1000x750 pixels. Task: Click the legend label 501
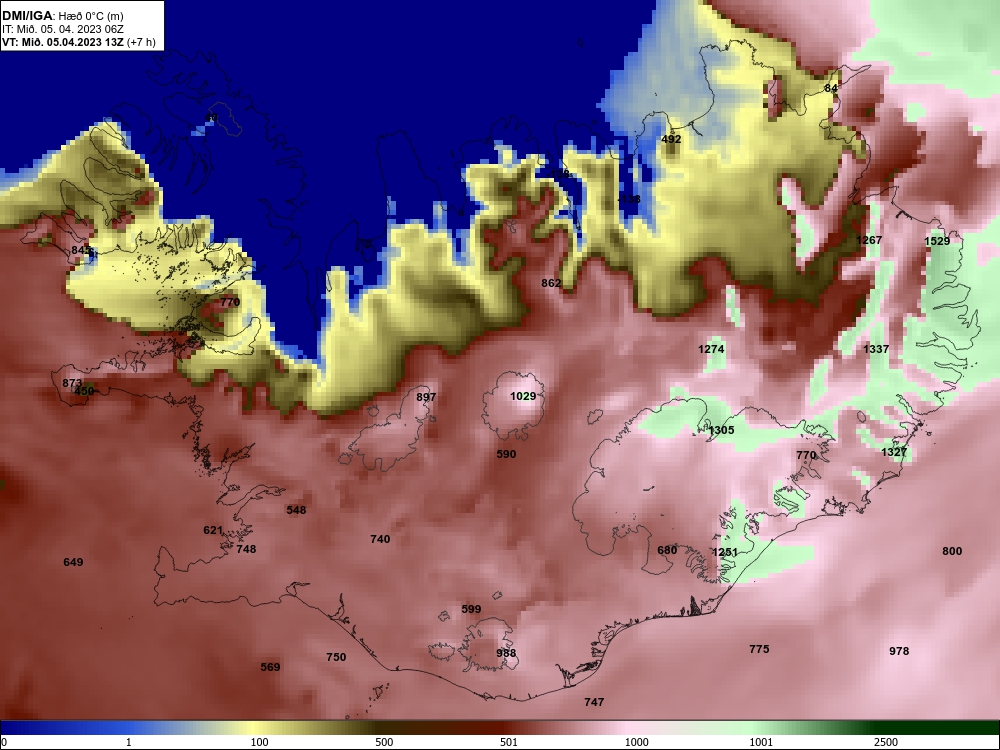(x=508, y=742)
